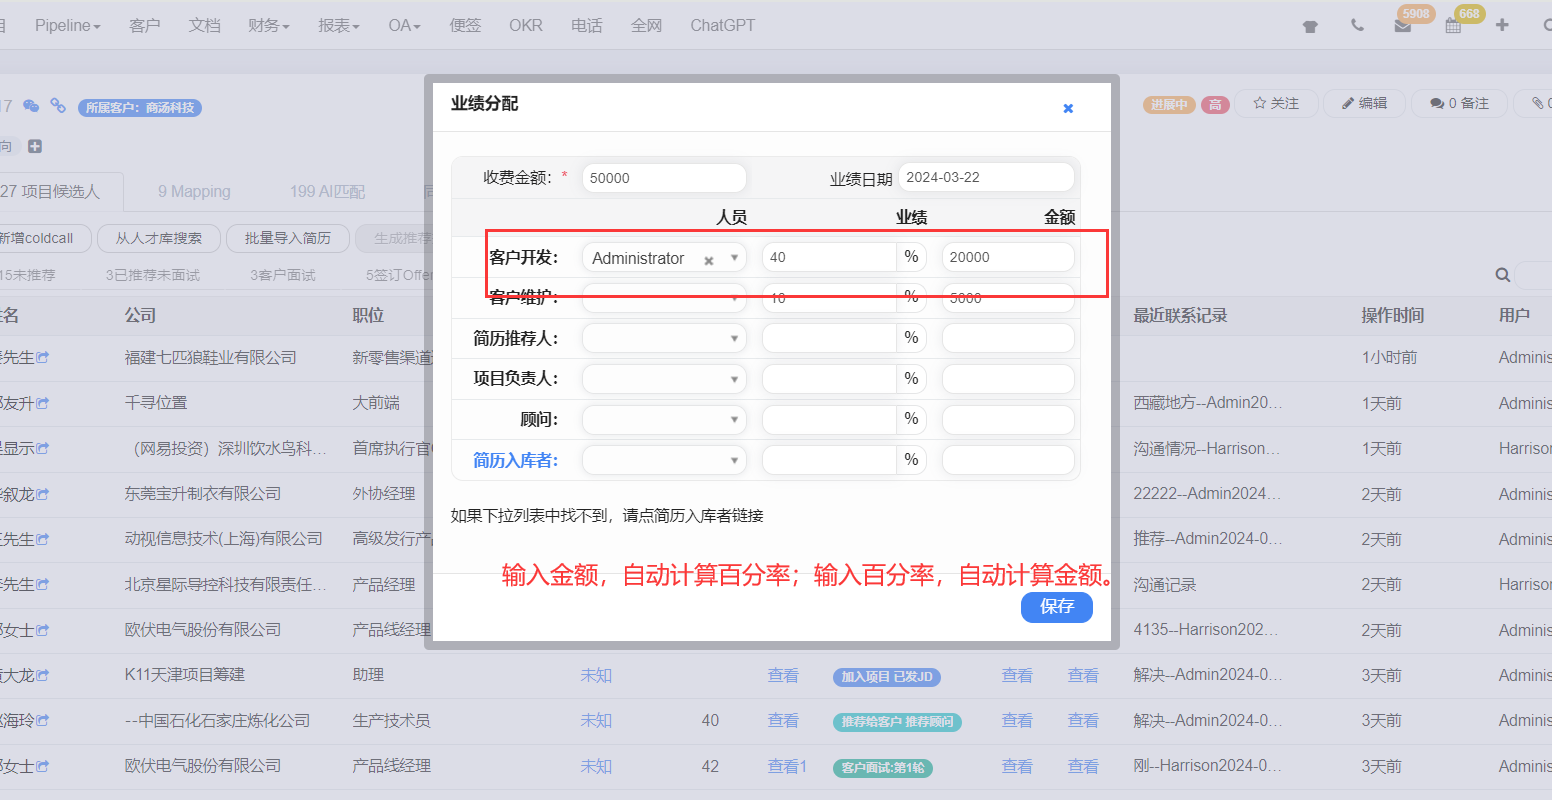Click the 收费金额 input field
This screenshot has width=1552, height=800.
click(664, 178)
